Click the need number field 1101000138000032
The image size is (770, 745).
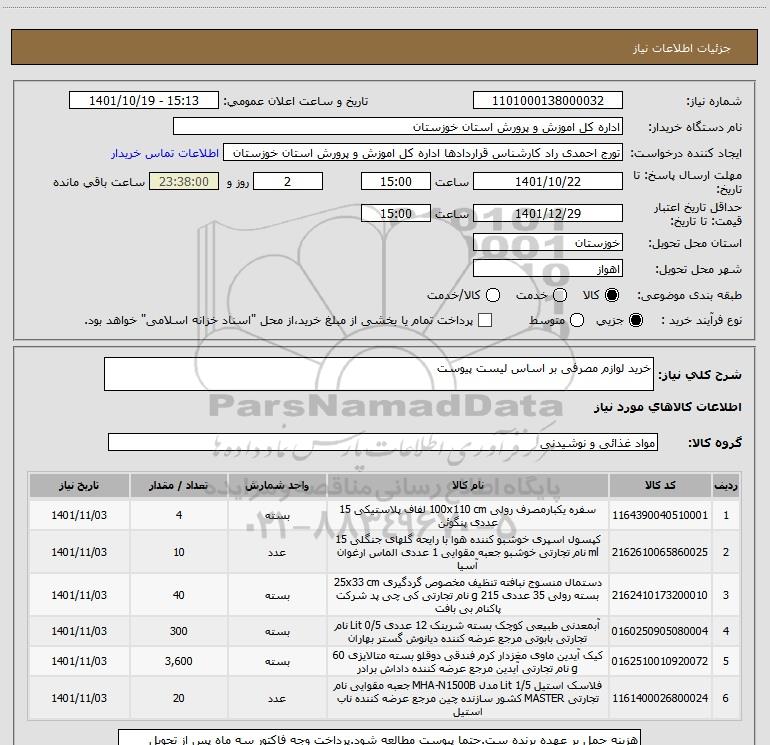click(548, 101)
